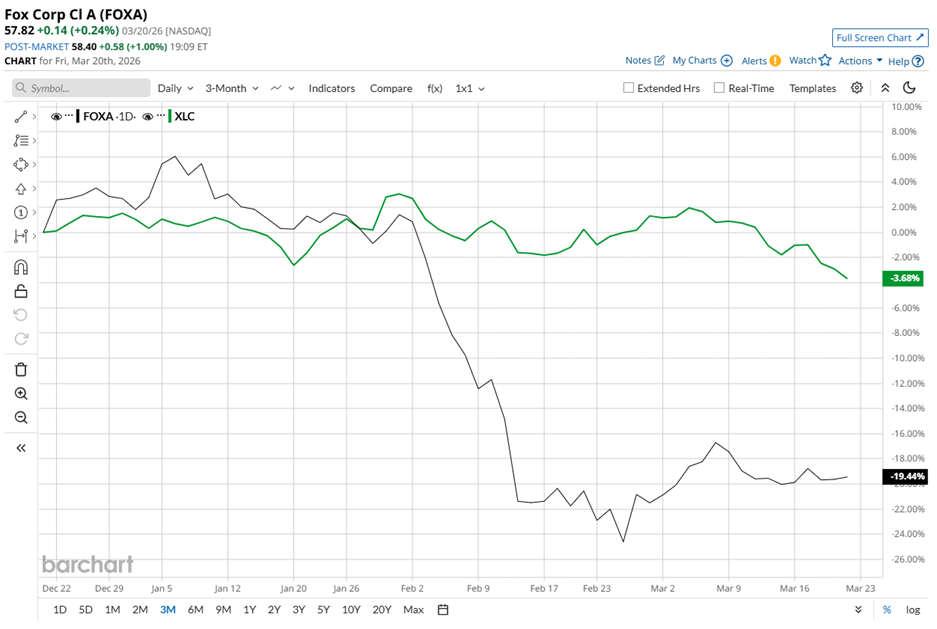Open the f(x) expressions menu
This screenshot has width=937, height=629.
[x=434, y=88]
